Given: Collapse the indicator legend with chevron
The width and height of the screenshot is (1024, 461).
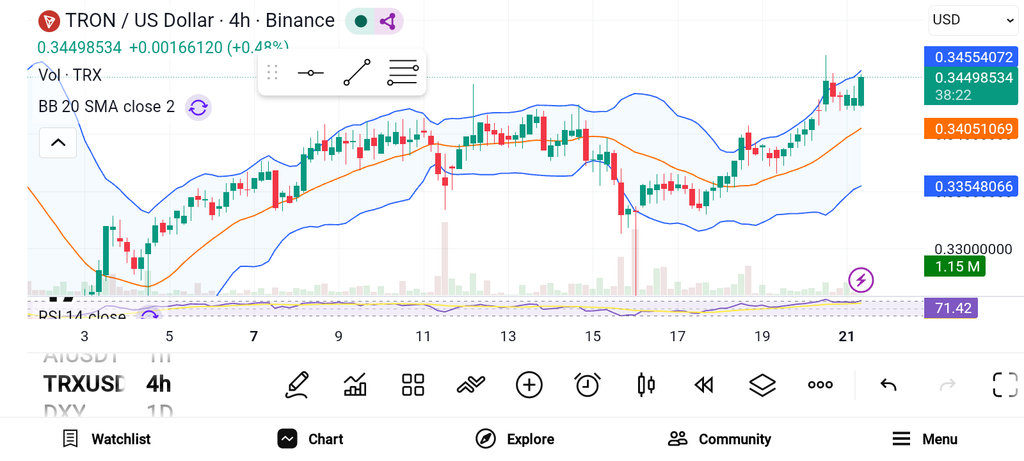Looking at the screenshot, I should click(58, 142).
